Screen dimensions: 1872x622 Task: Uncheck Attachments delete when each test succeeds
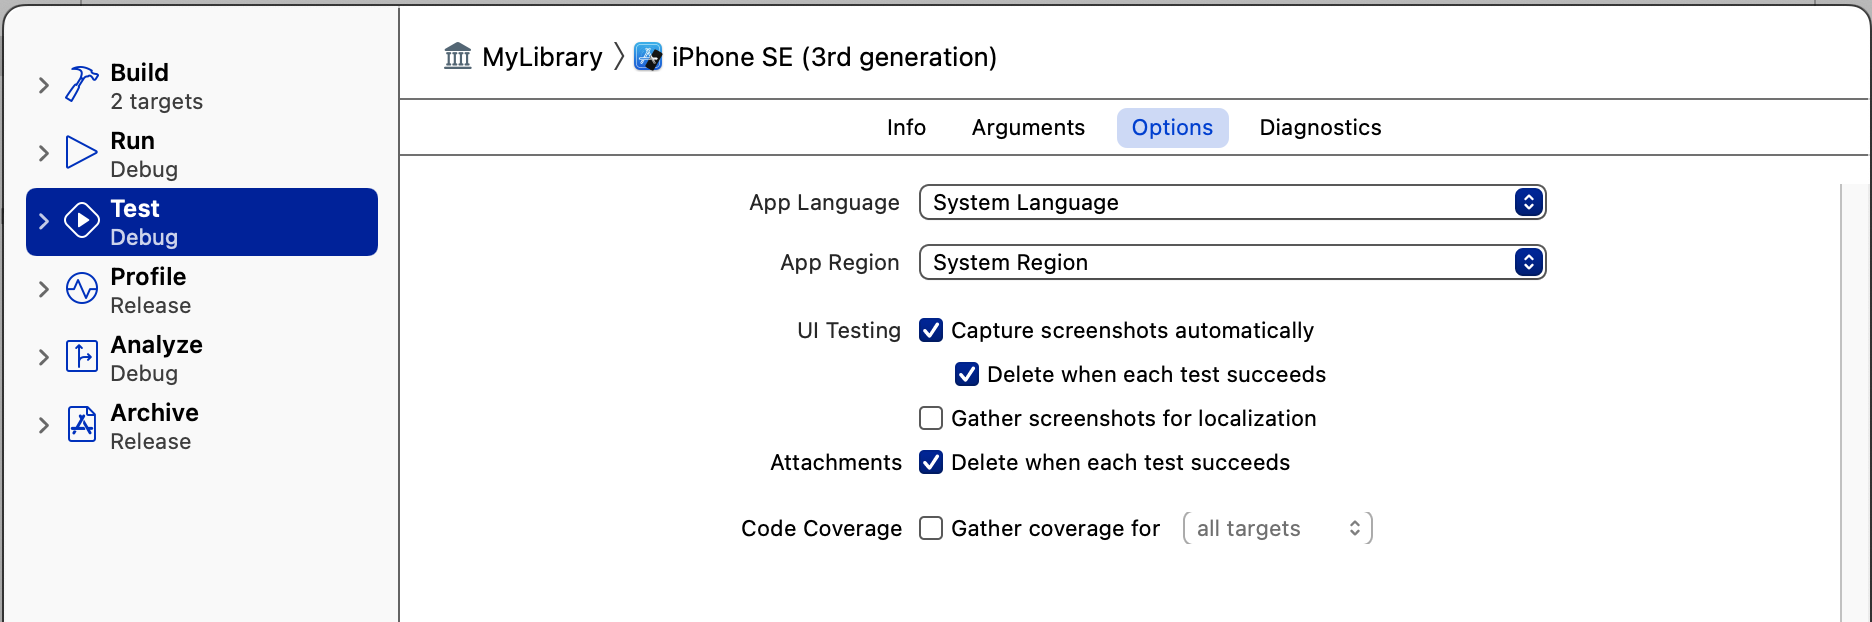(x=931, y=462)
